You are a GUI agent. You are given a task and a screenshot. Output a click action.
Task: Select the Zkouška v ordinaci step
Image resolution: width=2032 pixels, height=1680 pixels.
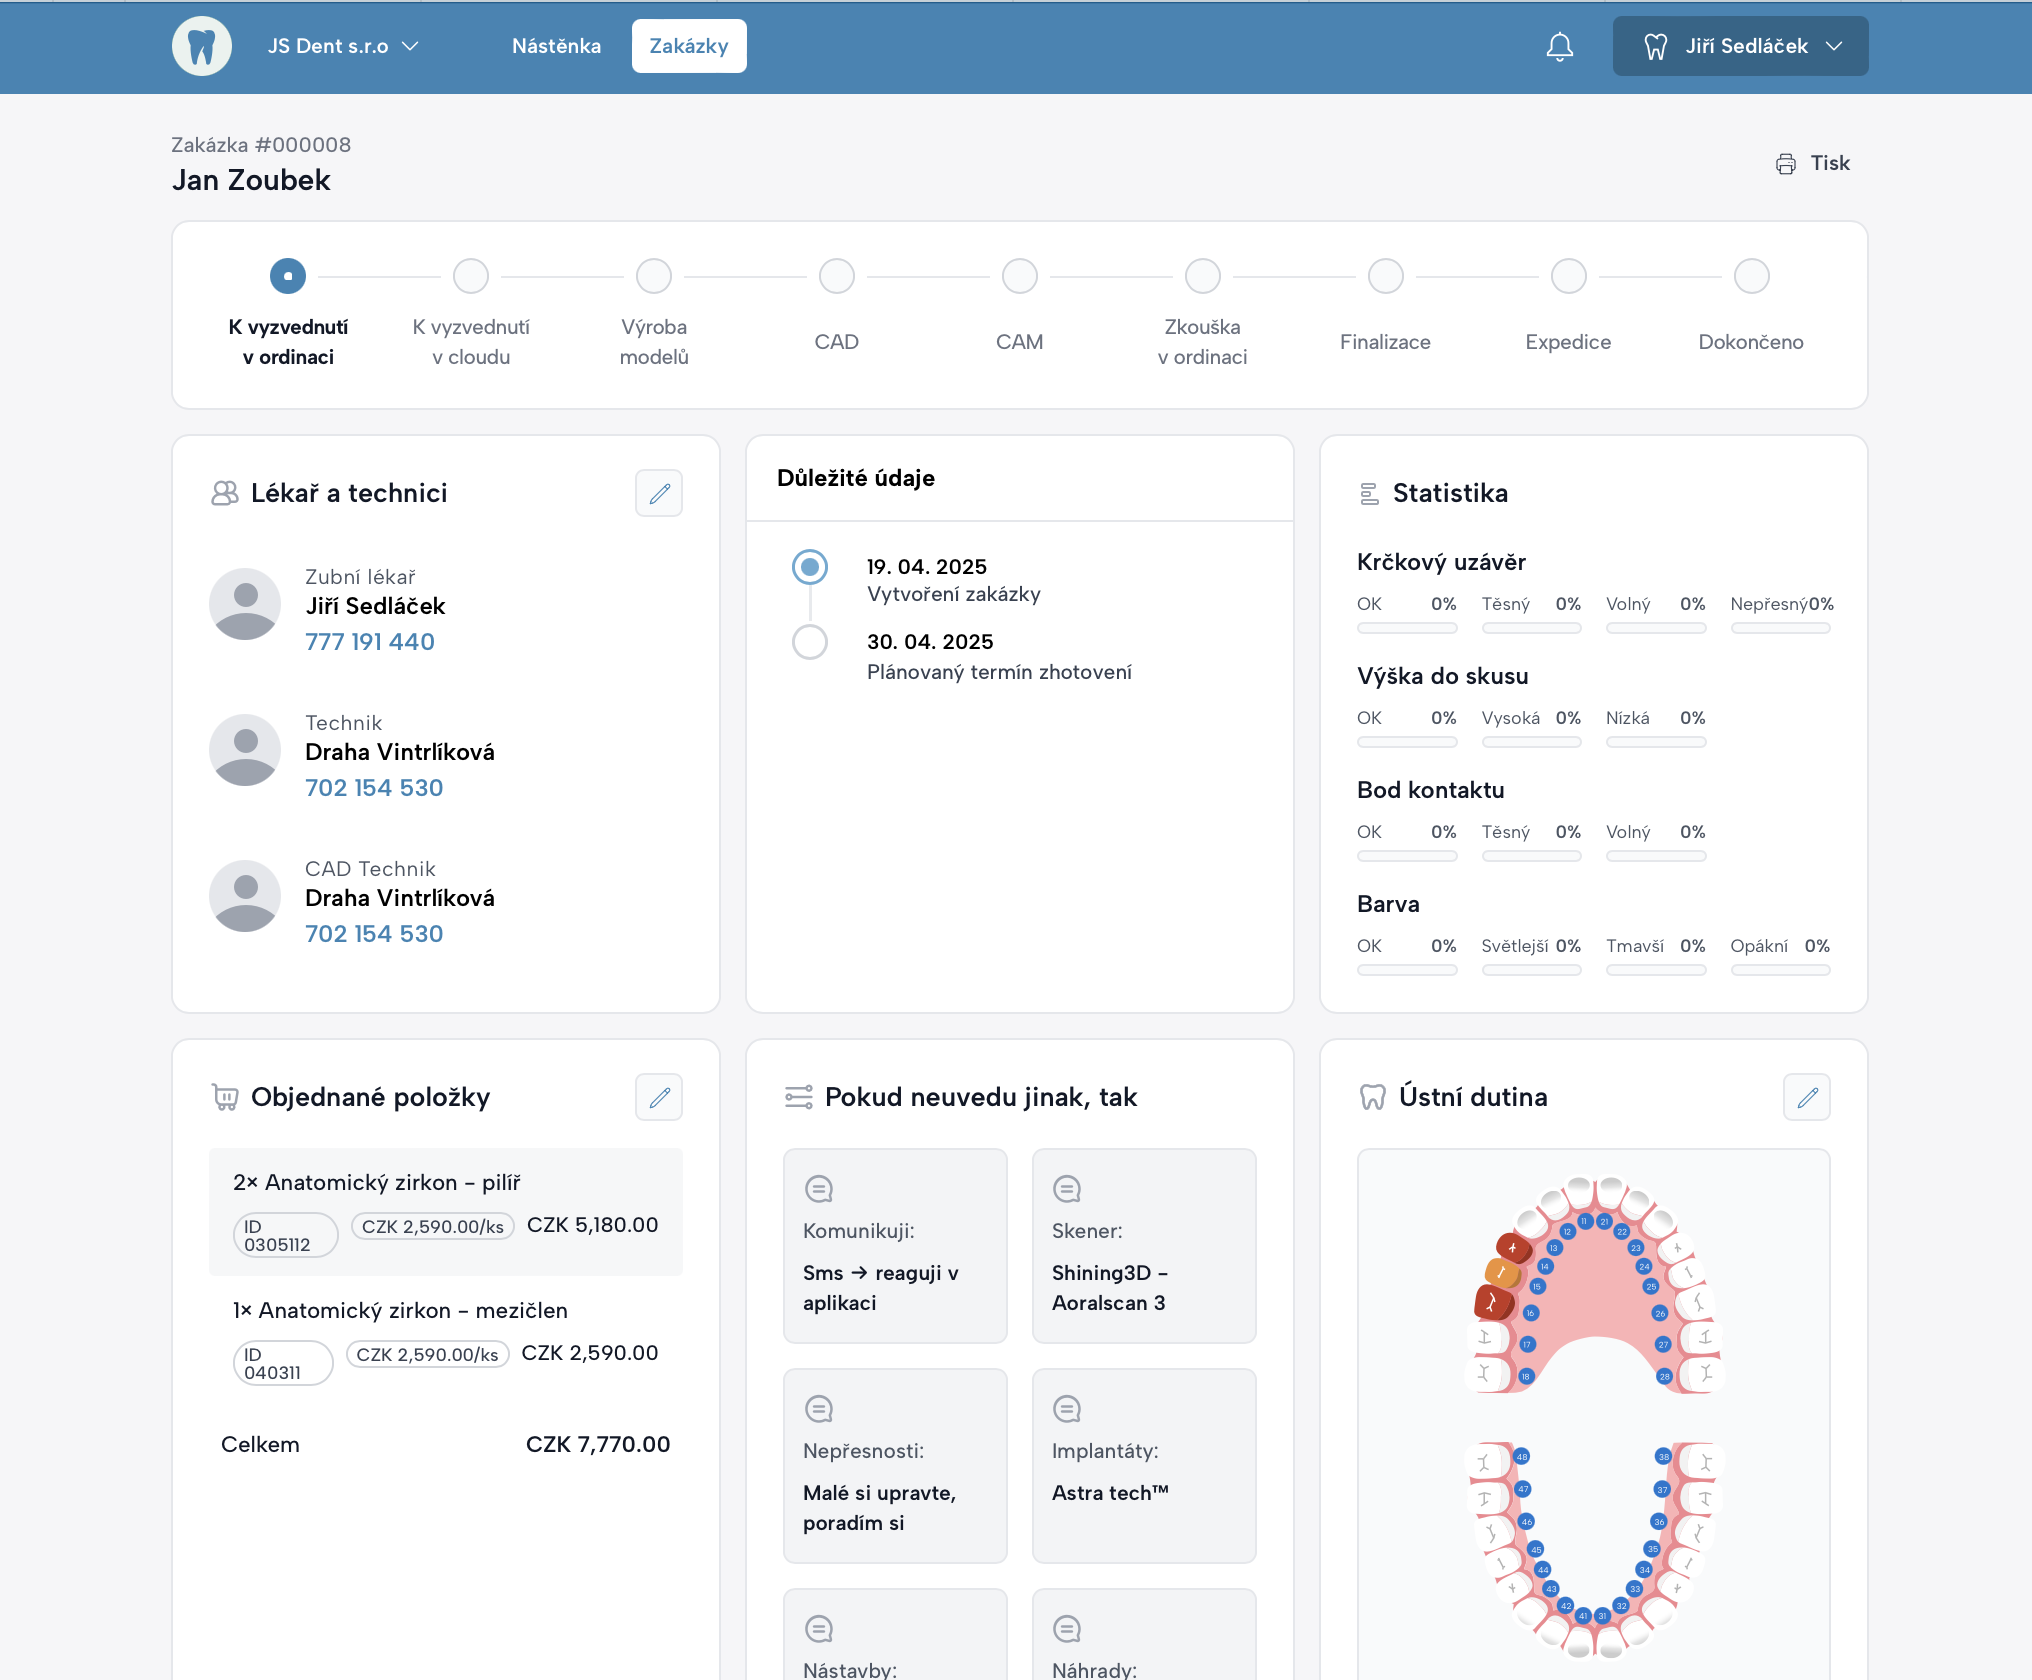1203,276
